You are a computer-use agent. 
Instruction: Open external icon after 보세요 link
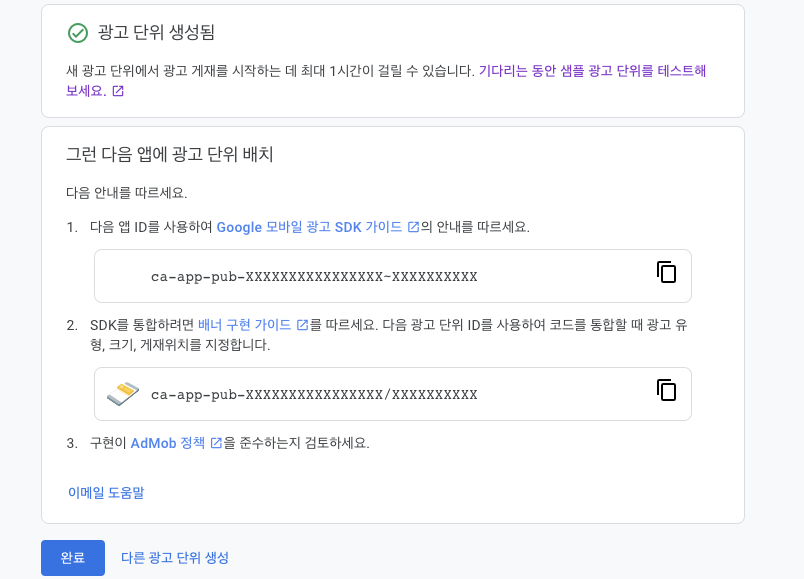[118, 91]
